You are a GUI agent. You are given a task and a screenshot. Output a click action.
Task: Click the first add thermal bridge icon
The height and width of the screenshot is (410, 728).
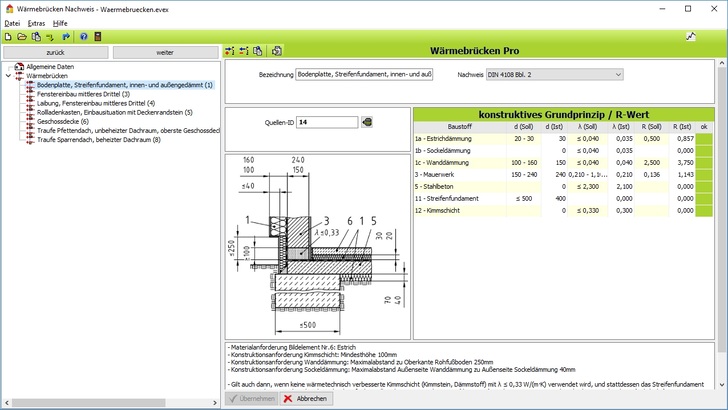click(x=230, y=51)
